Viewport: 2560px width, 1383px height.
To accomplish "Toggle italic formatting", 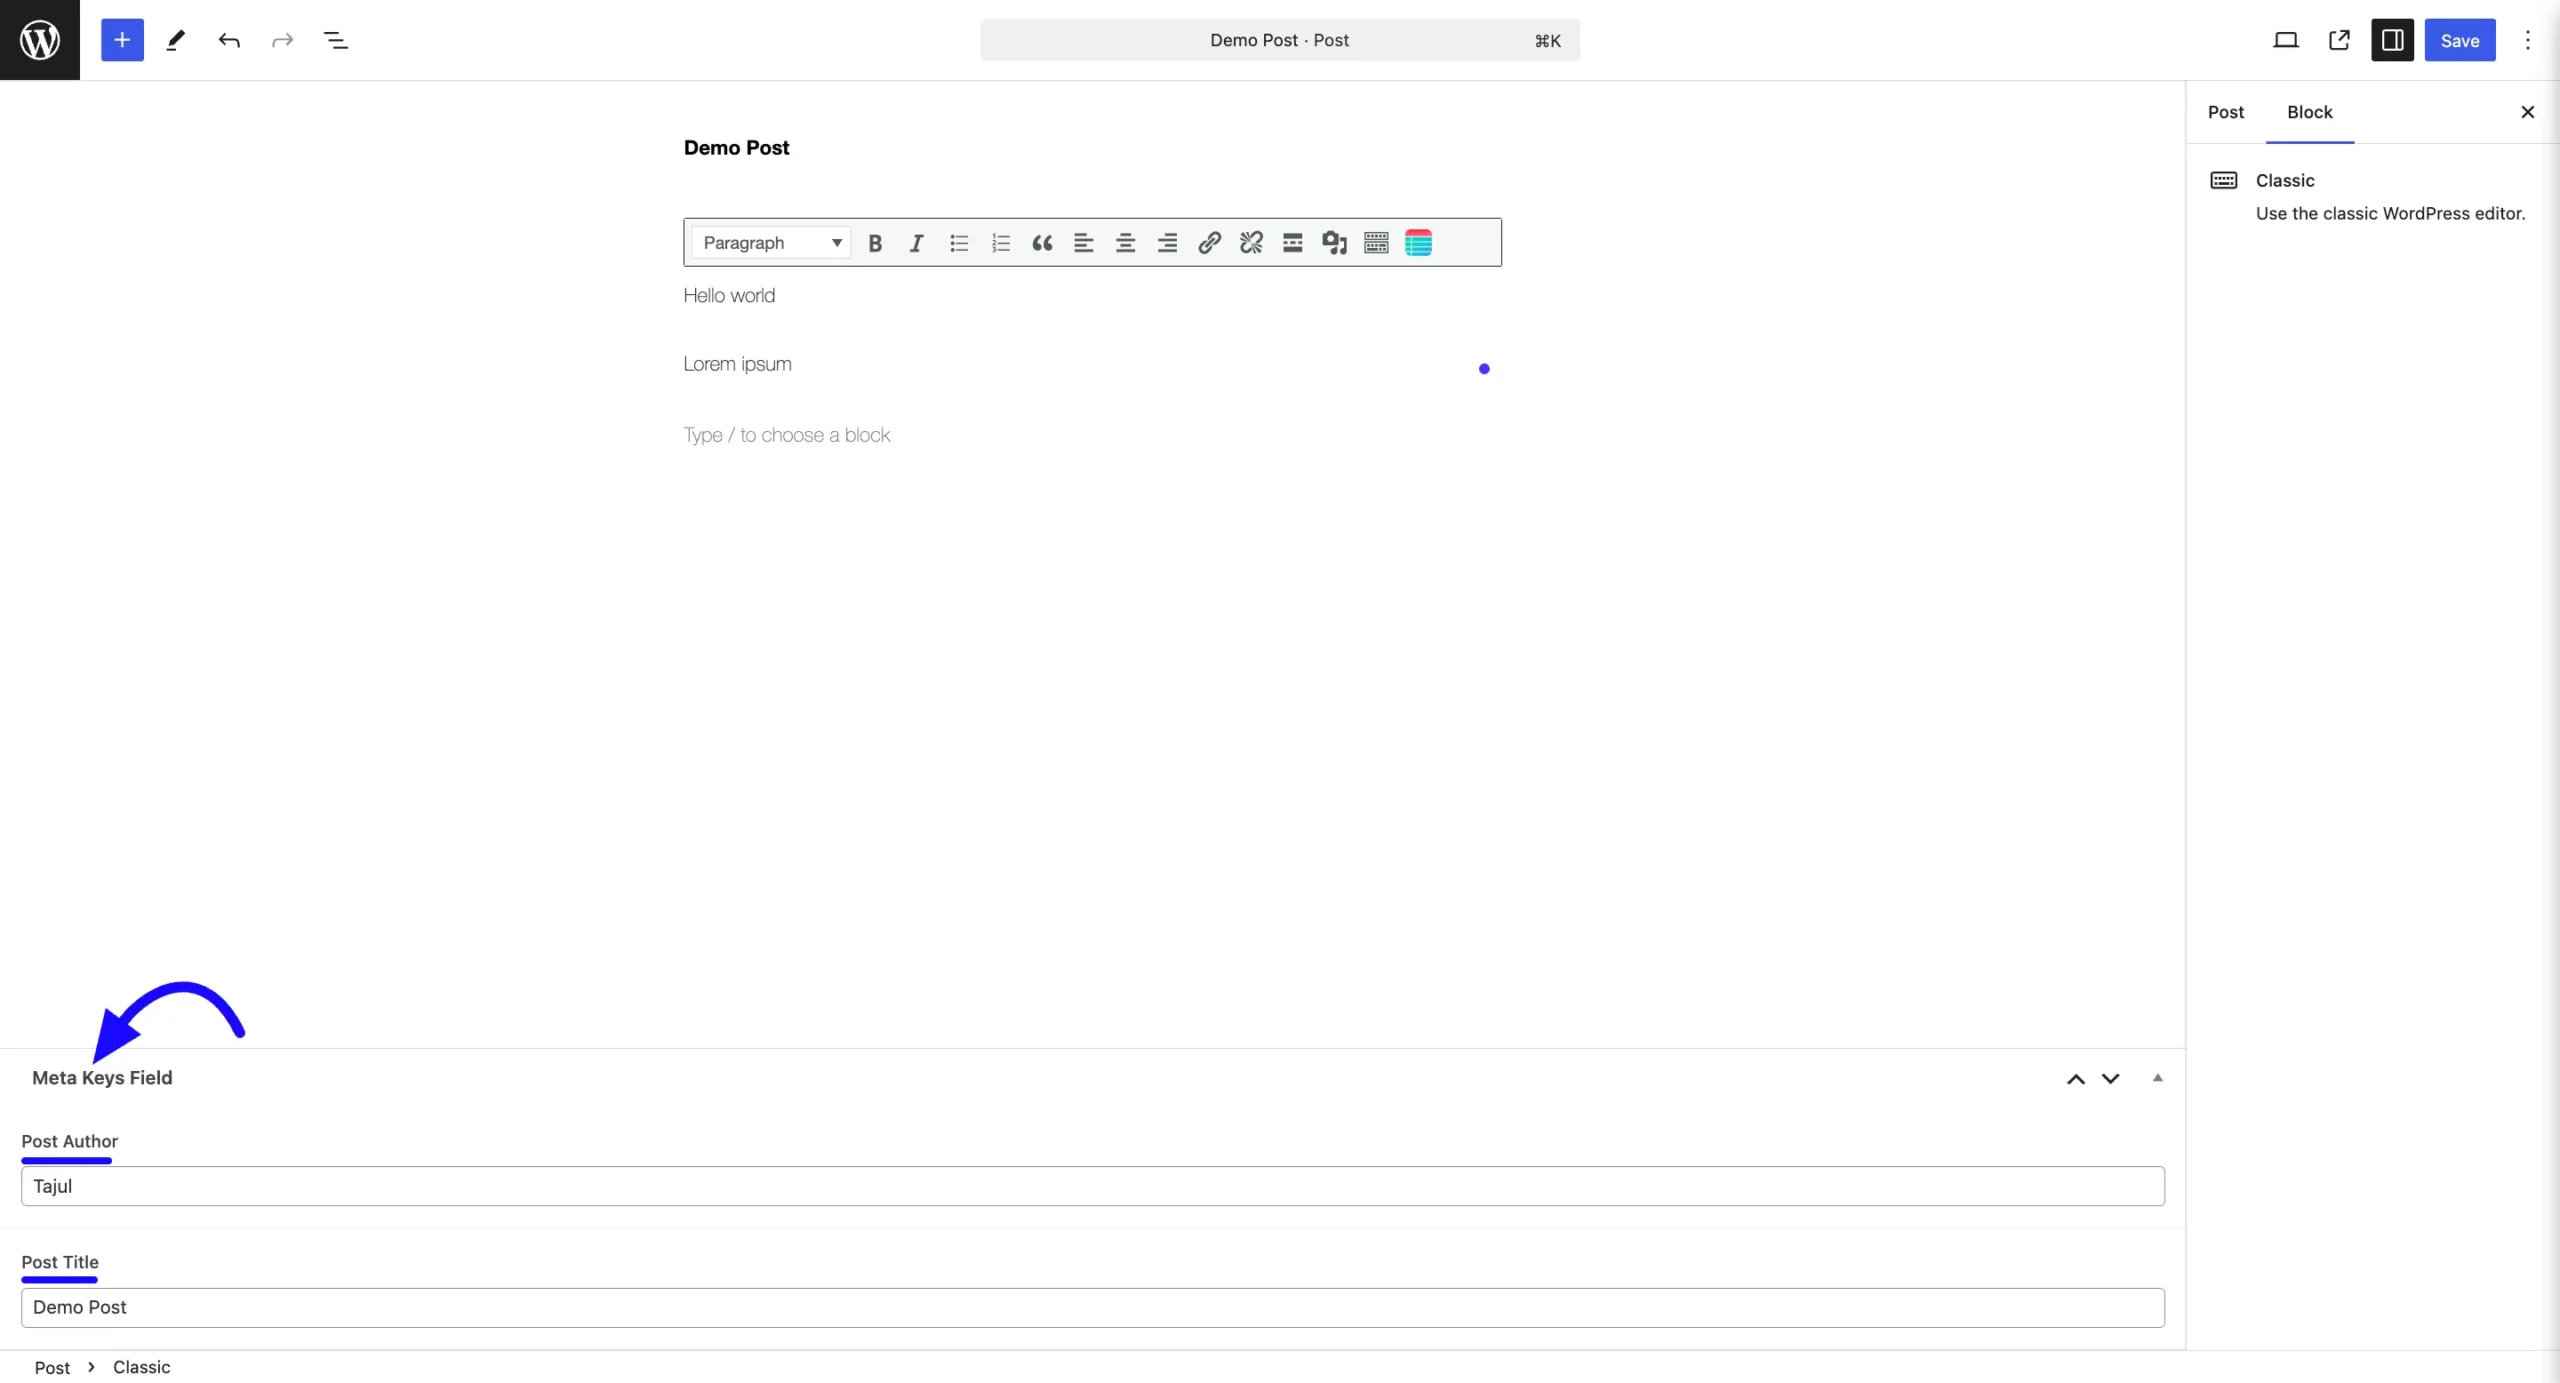I will (916, 243).
